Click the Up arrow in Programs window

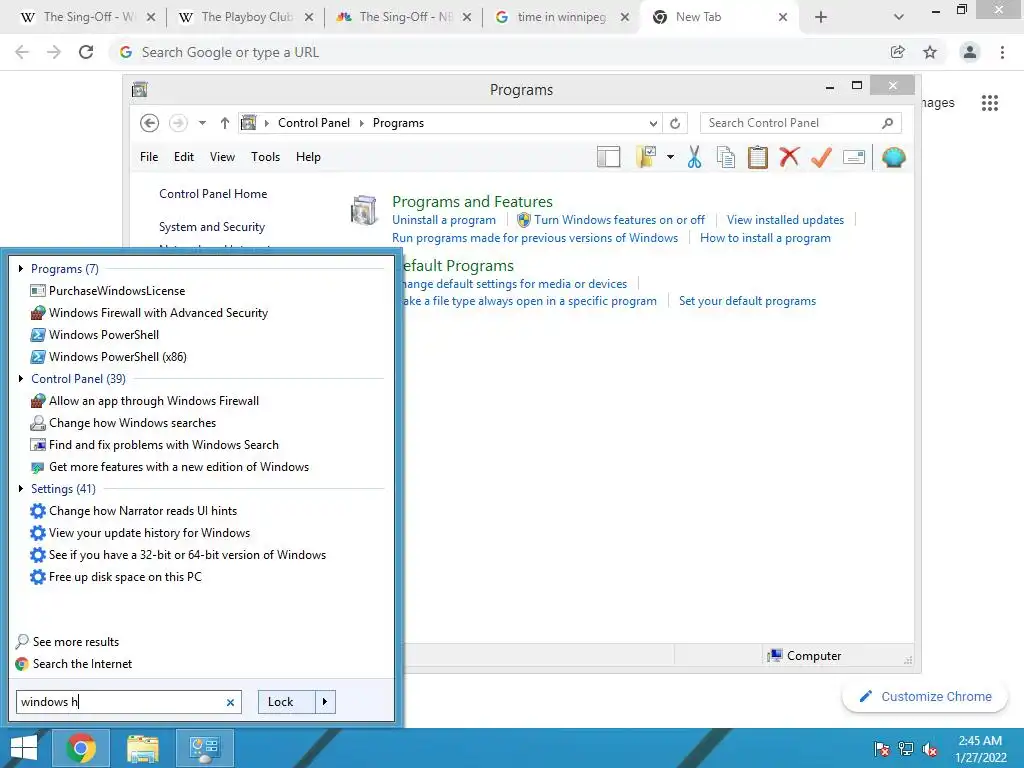[x=225, y=123]
